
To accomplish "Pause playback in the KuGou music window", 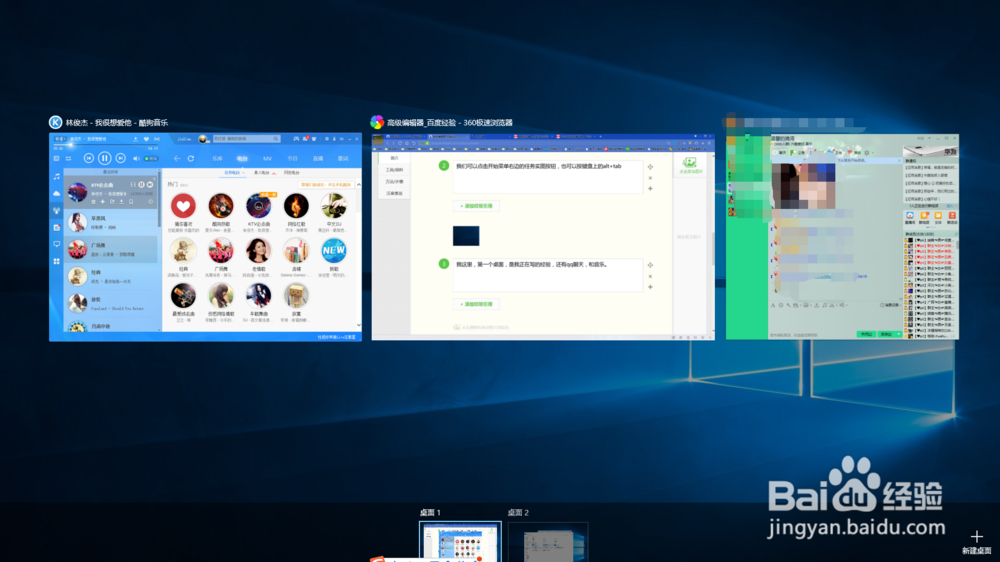I will [x=105, y=158].
